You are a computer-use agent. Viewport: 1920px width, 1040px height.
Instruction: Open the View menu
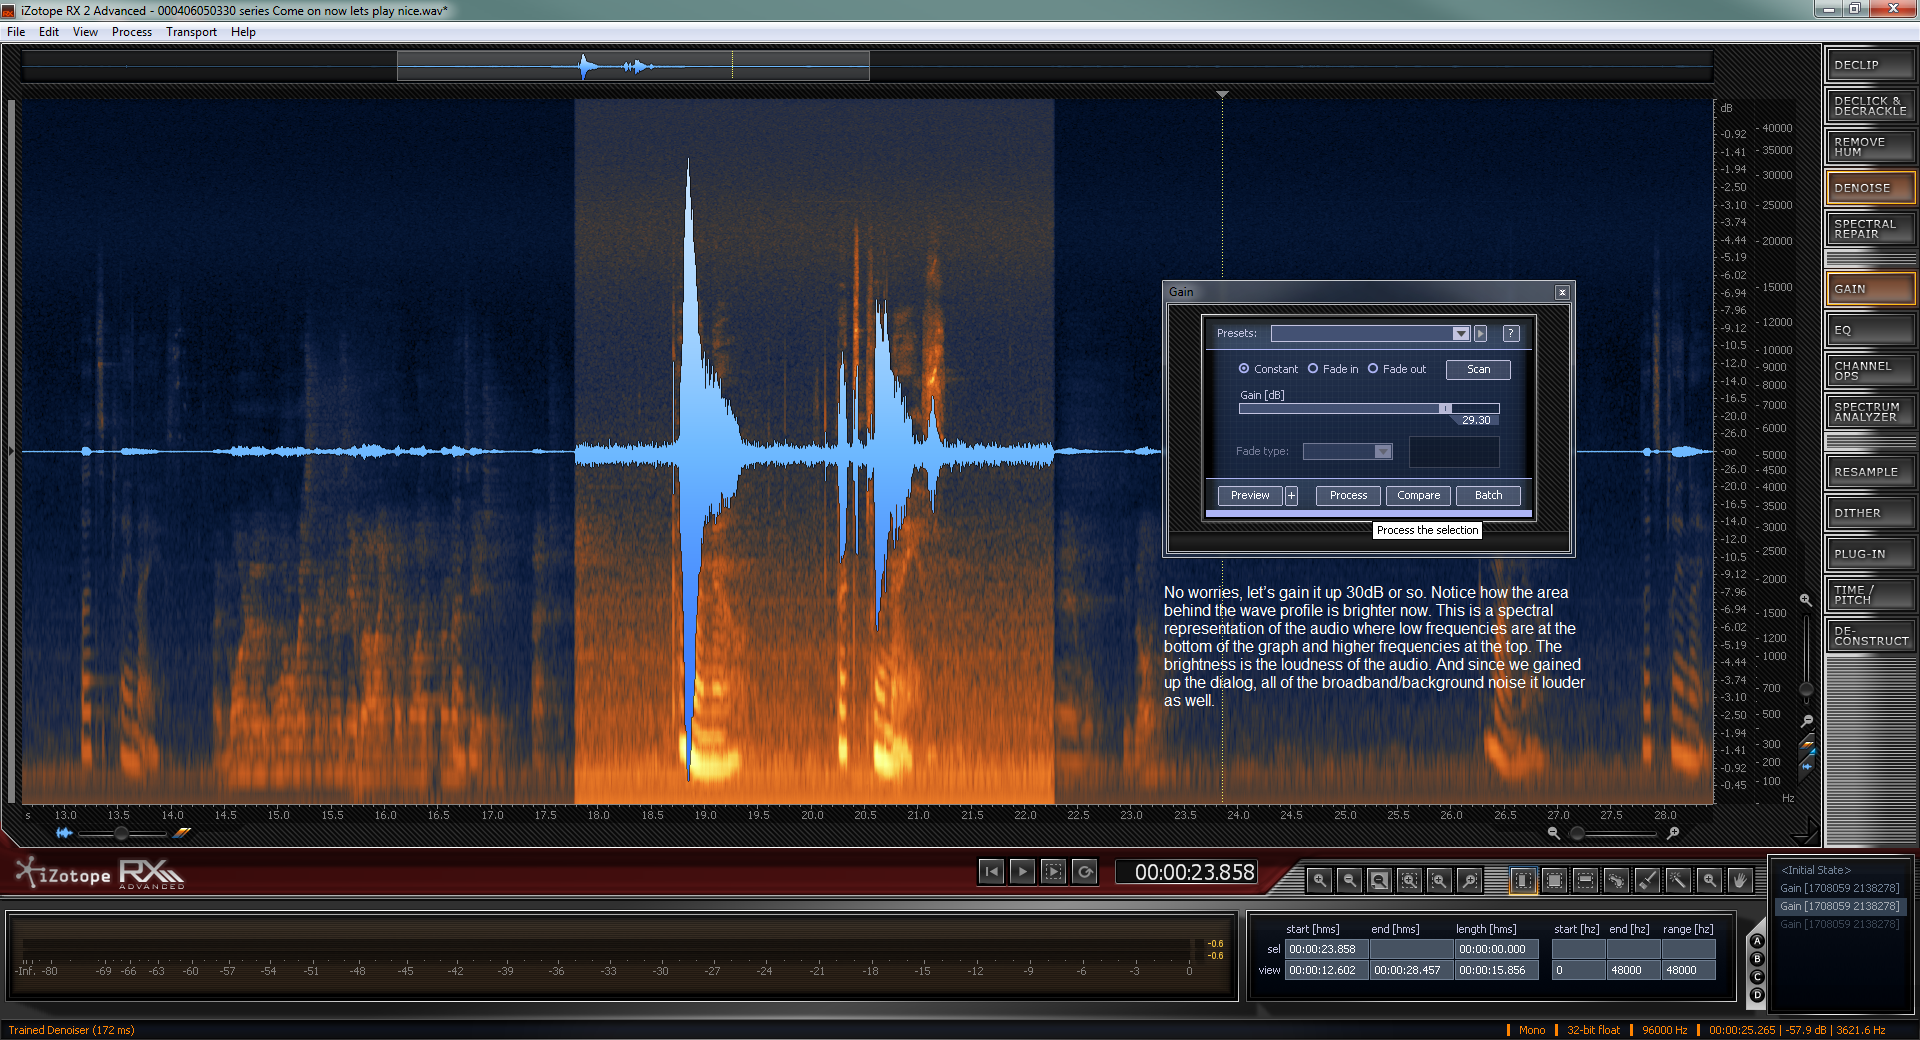(85, 32)
